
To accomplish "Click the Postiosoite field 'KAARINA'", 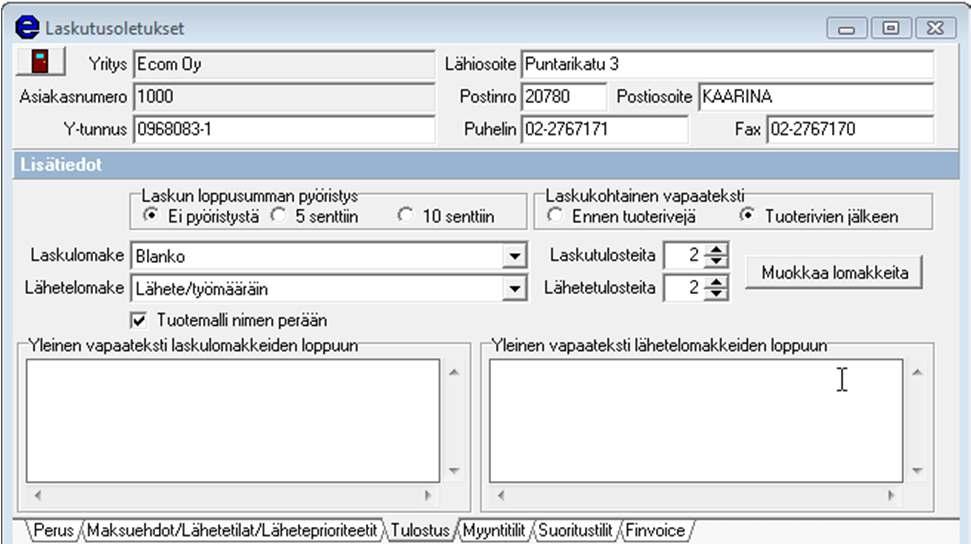I will tap(816, 97).
